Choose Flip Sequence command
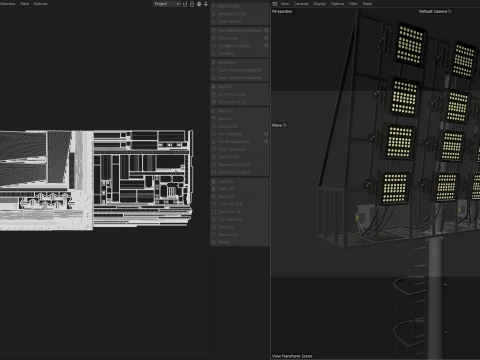 (240, 219)
